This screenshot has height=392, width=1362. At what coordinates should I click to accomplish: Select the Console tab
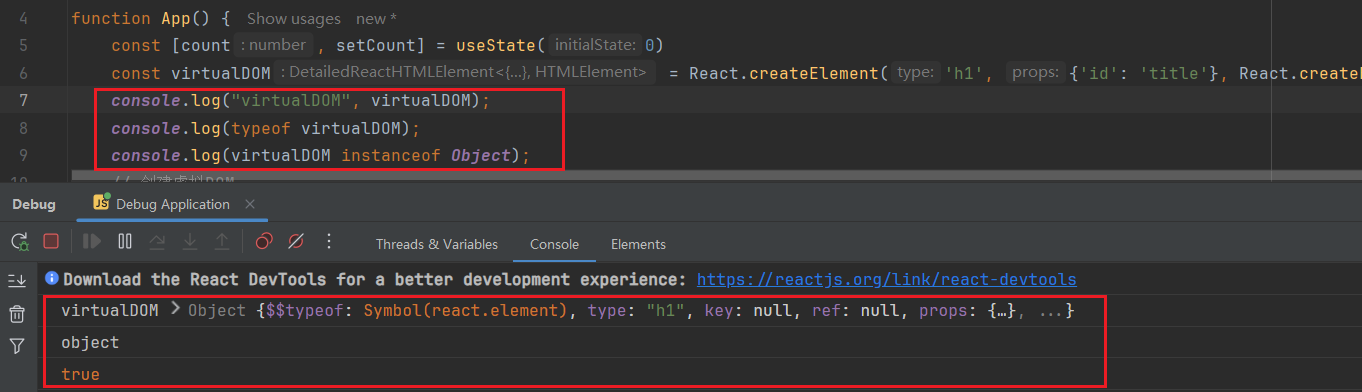click(554, 244)
